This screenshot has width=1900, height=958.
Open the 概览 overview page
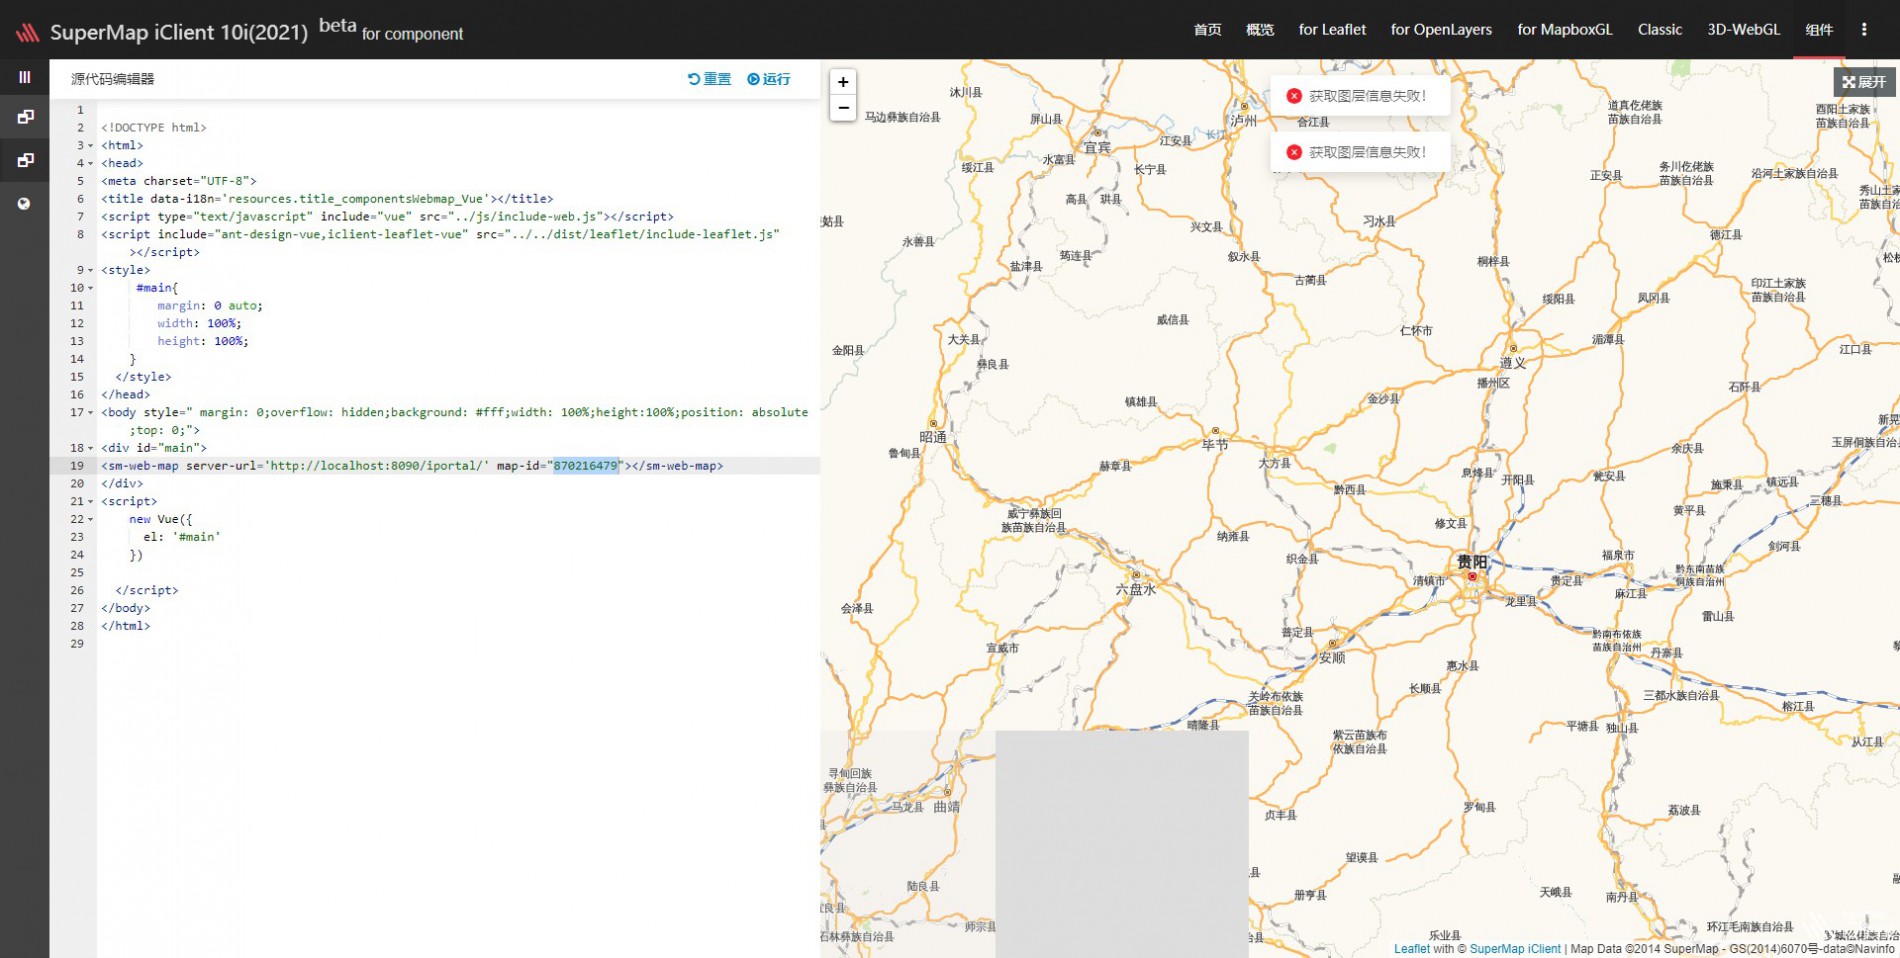click(x=1260, y=30)
